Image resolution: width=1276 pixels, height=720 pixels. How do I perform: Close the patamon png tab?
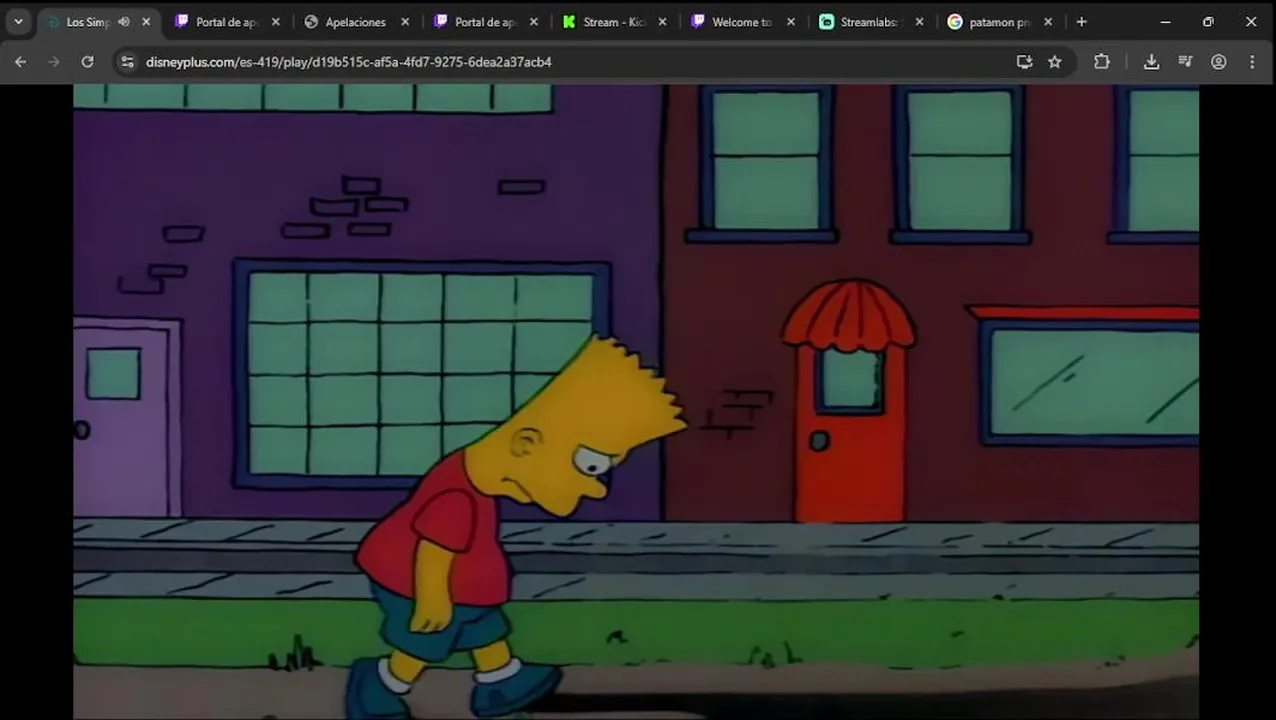(x=1049, y=21)
